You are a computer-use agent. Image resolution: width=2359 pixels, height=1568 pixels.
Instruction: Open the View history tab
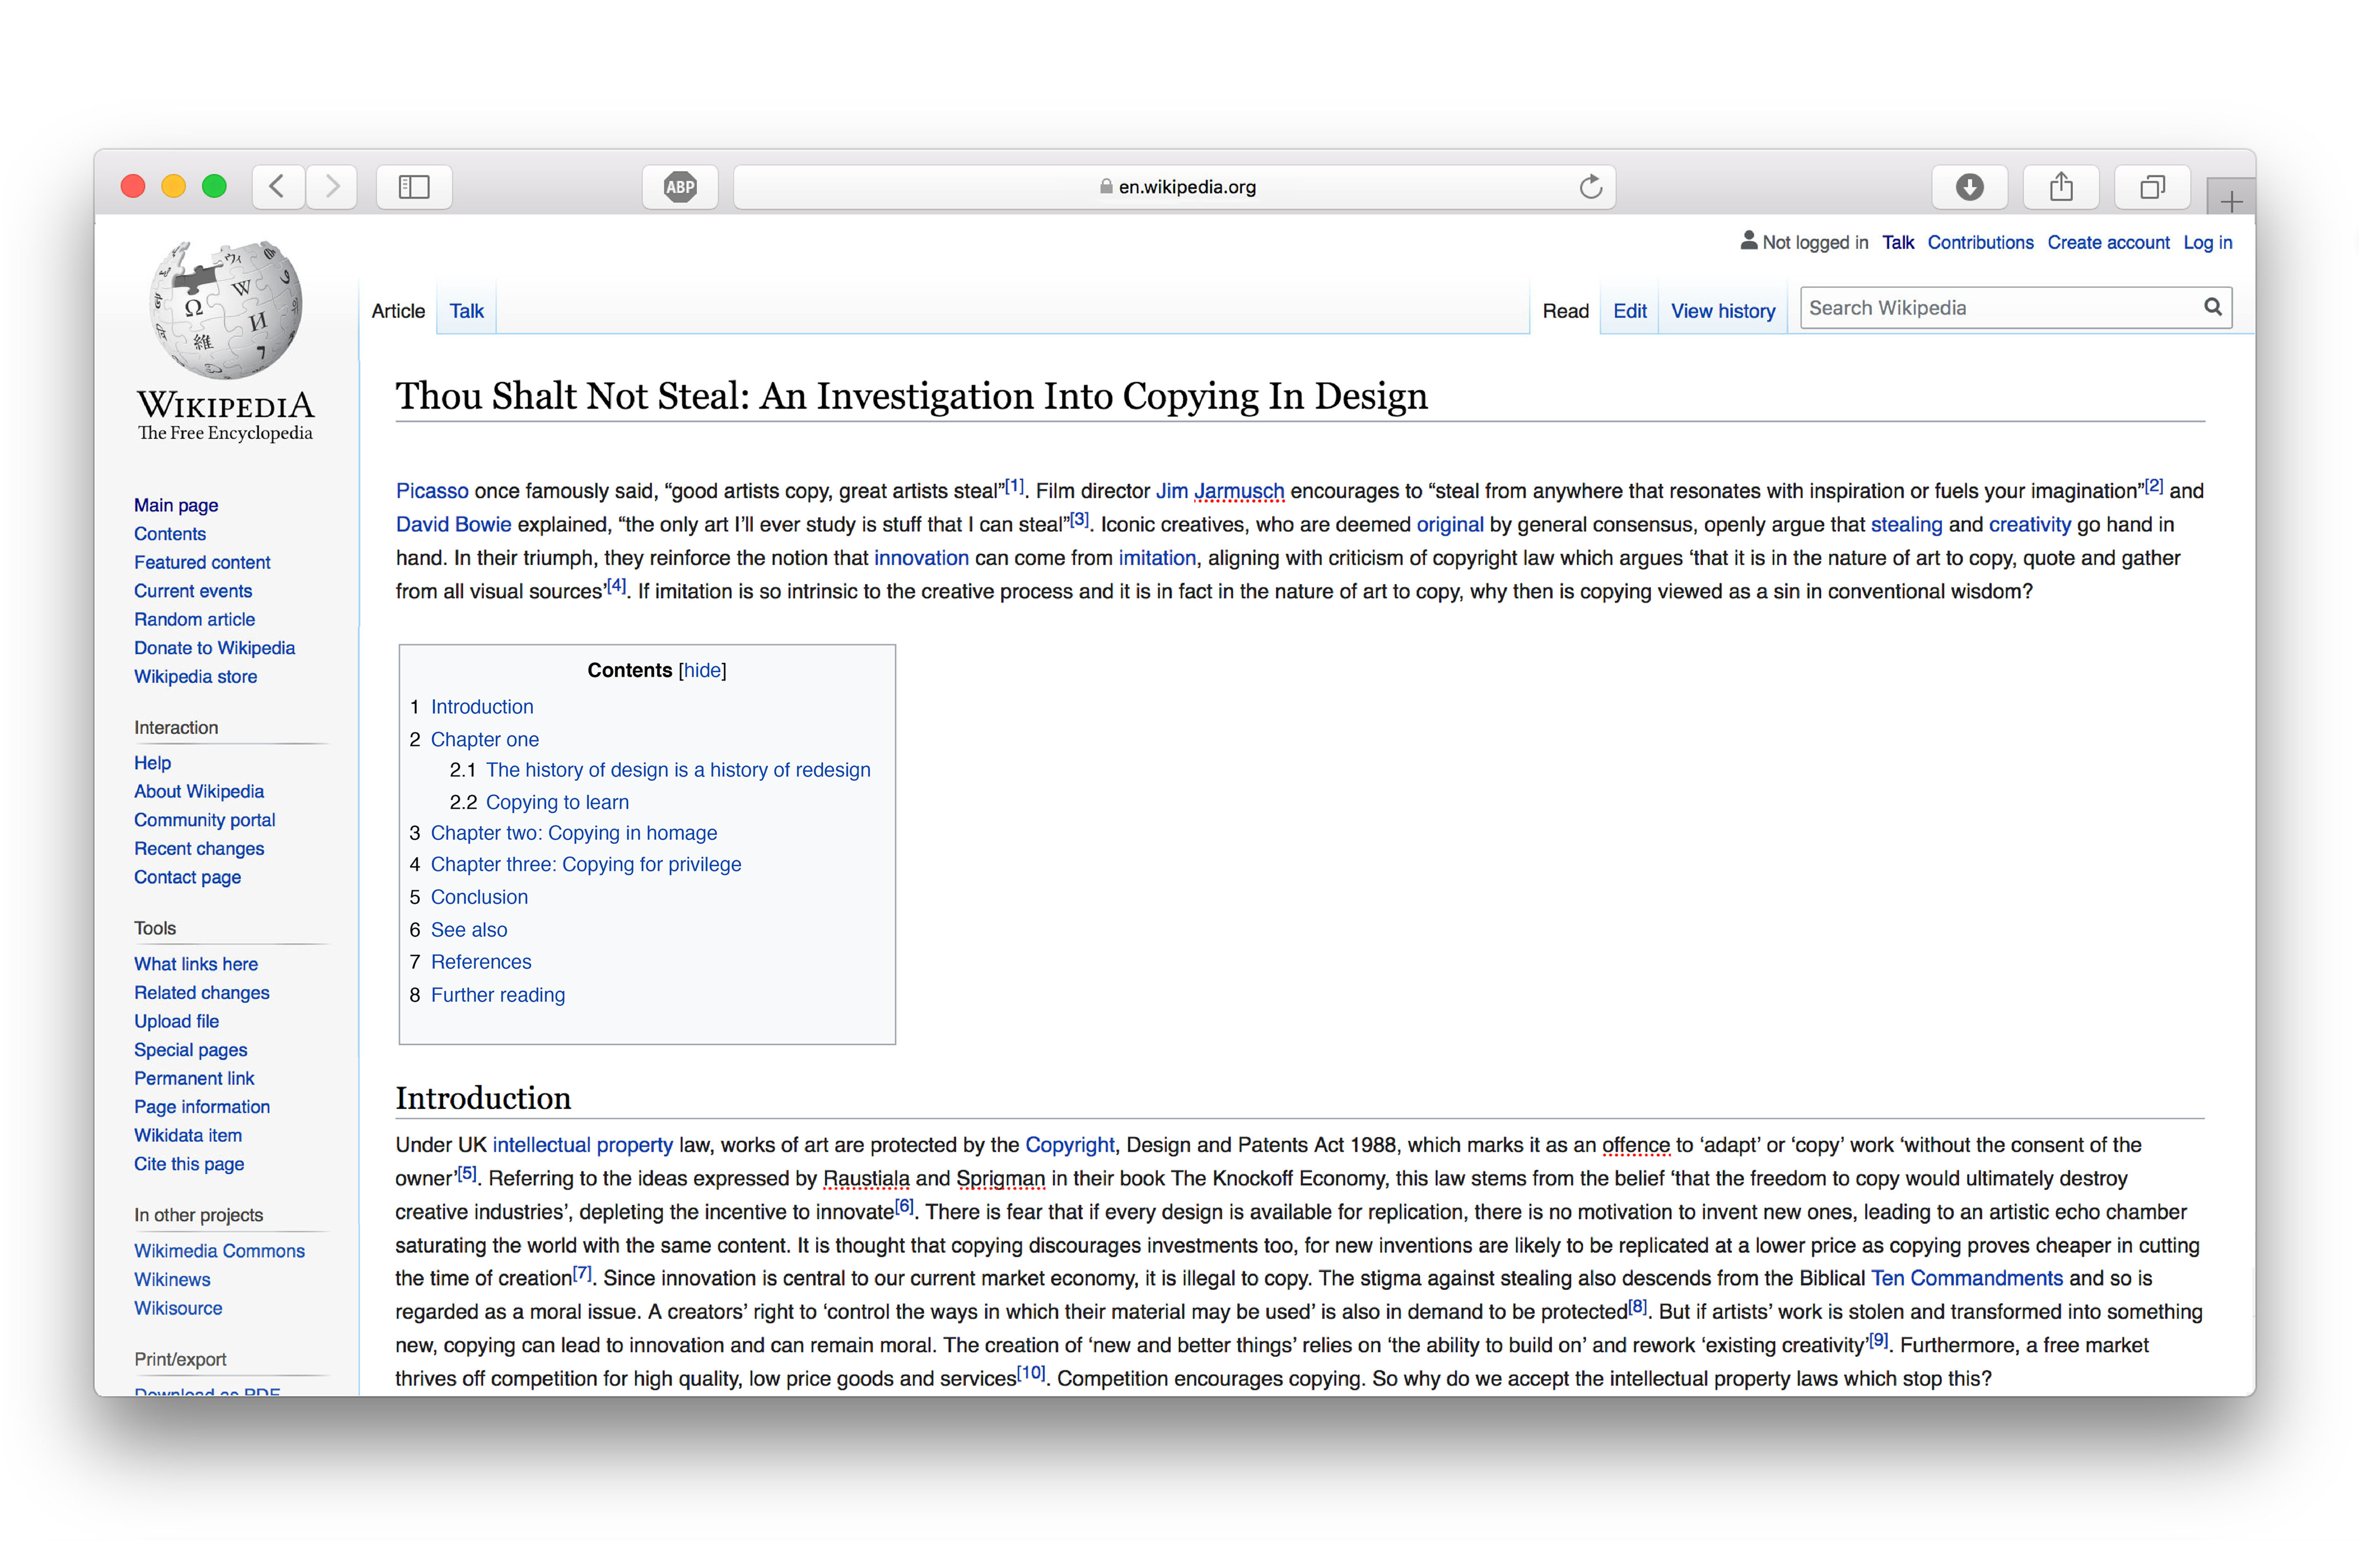1722,311
